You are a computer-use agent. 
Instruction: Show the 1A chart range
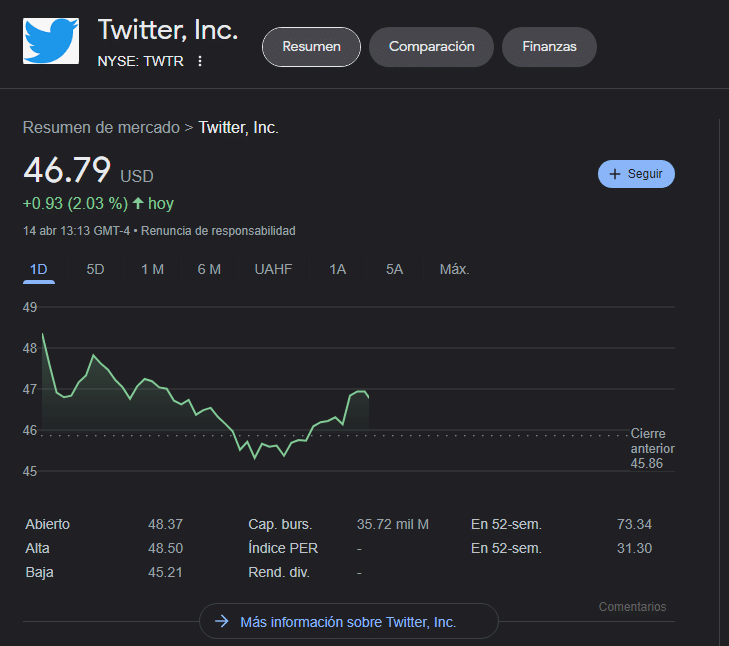point(338,269)
